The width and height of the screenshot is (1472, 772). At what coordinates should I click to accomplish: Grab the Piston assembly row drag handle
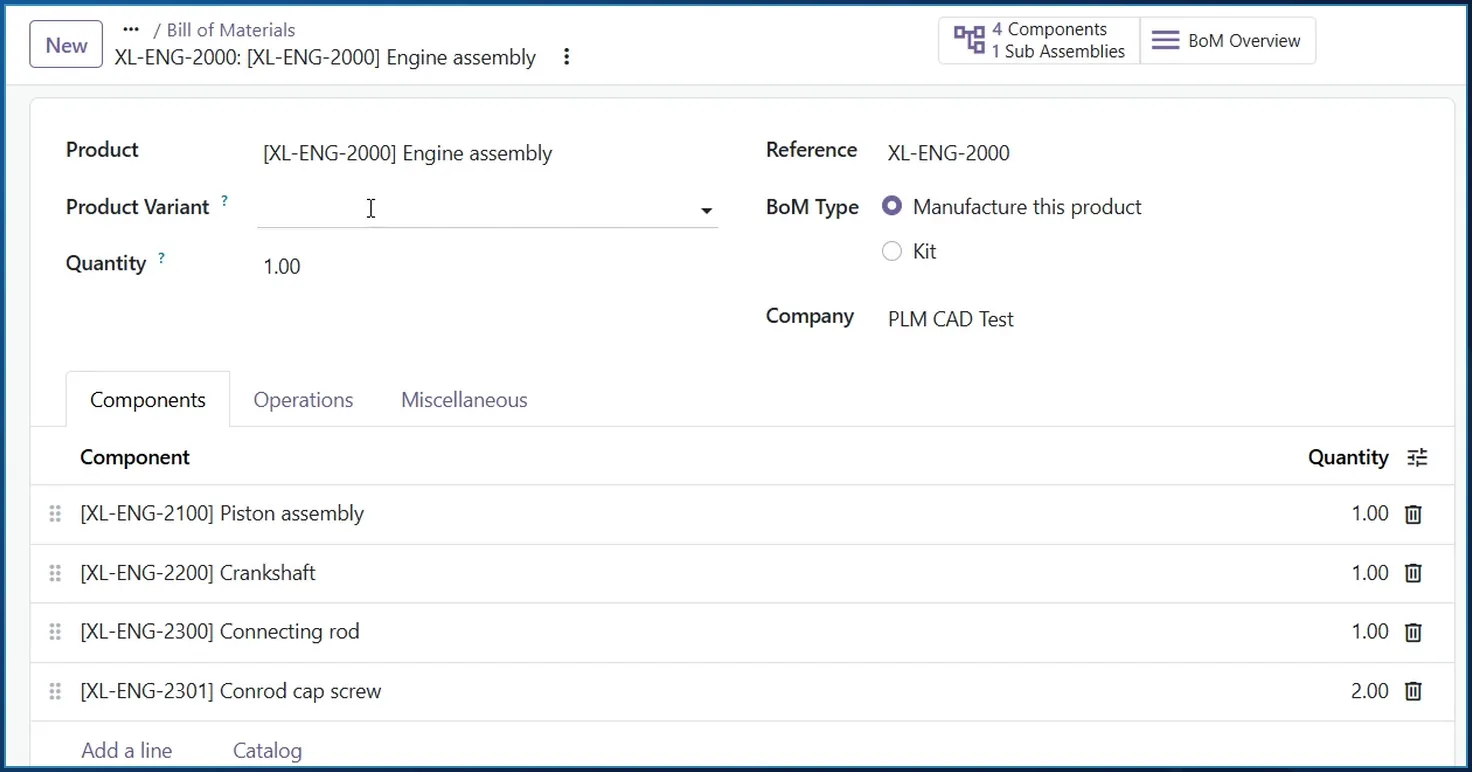click(55, 514)
